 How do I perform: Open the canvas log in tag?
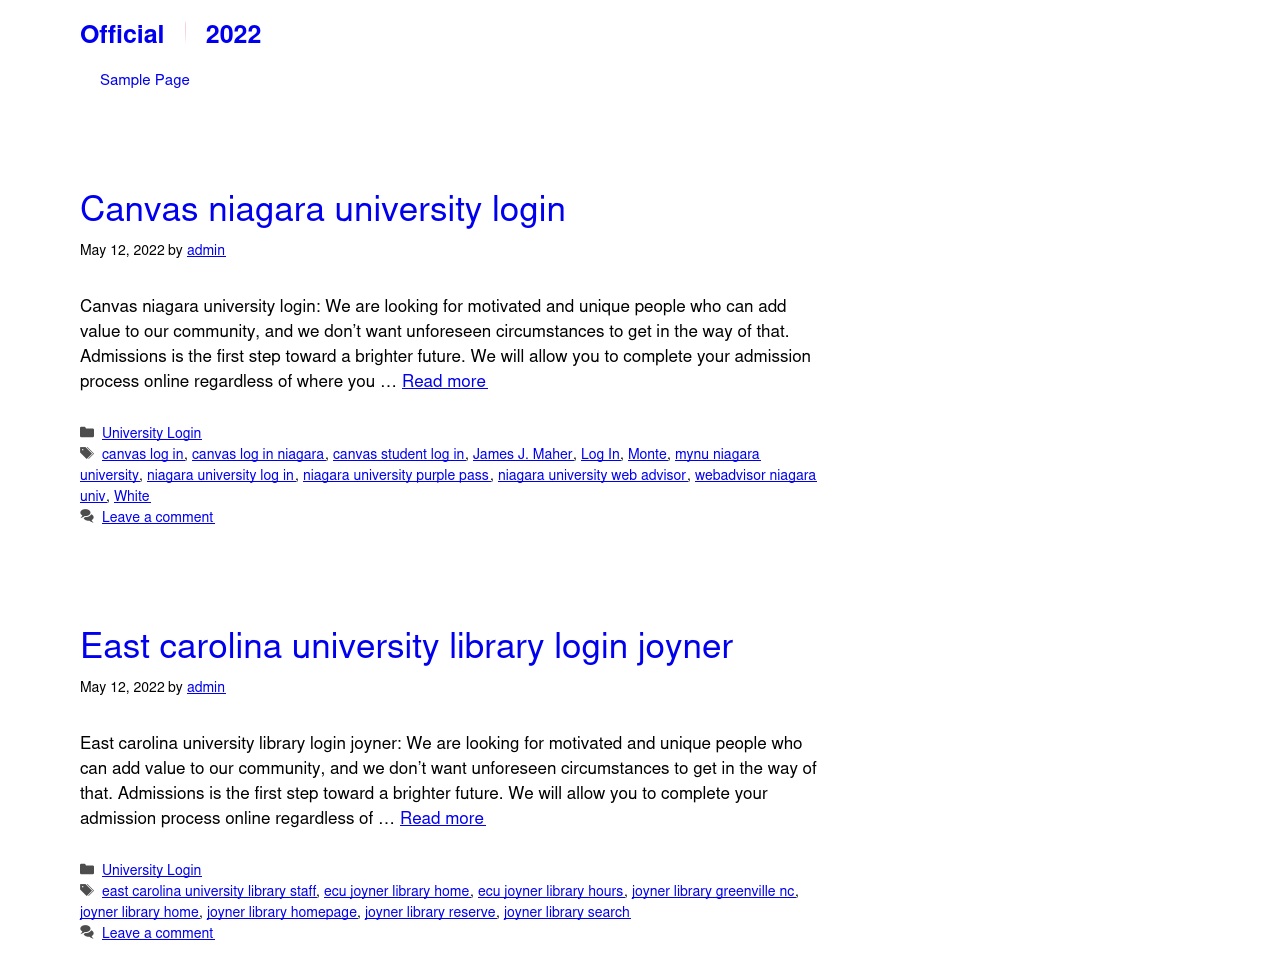(143, 454)
